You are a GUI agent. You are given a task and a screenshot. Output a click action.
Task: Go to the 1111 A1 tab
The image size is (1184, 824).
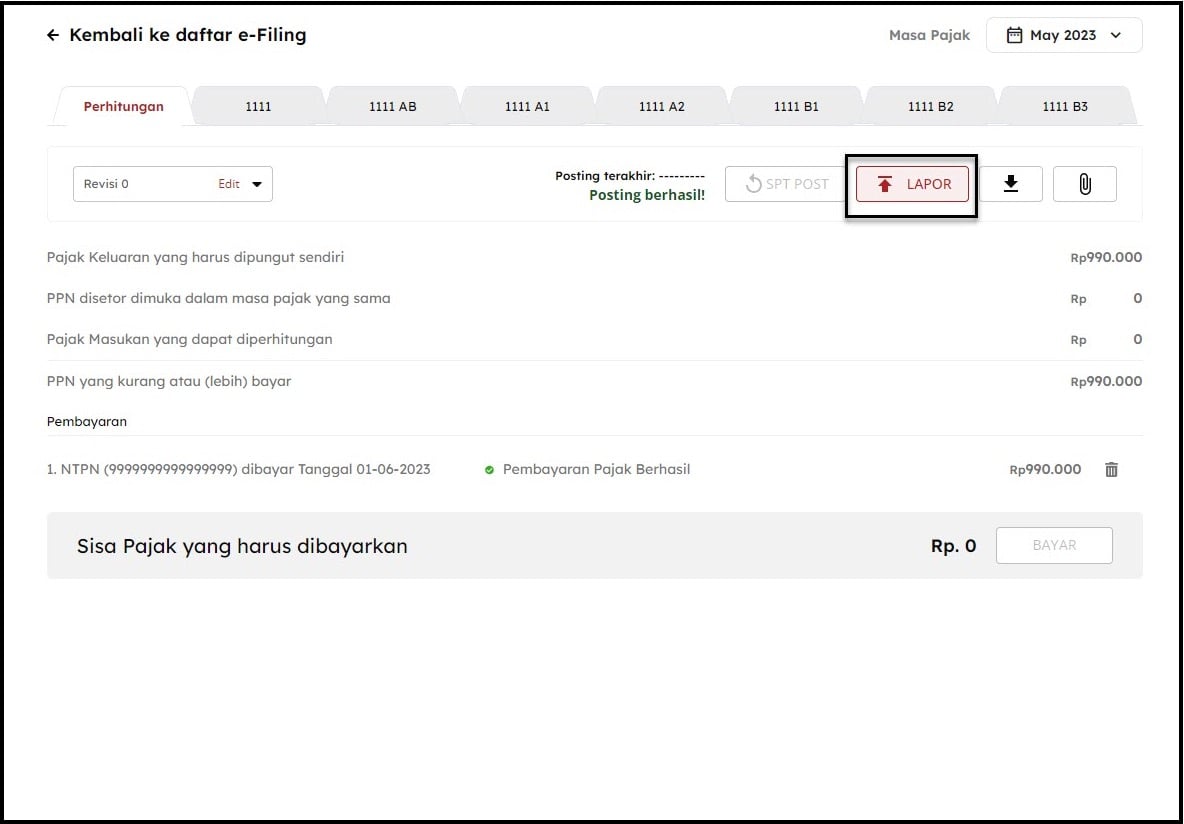pos(527,106)
